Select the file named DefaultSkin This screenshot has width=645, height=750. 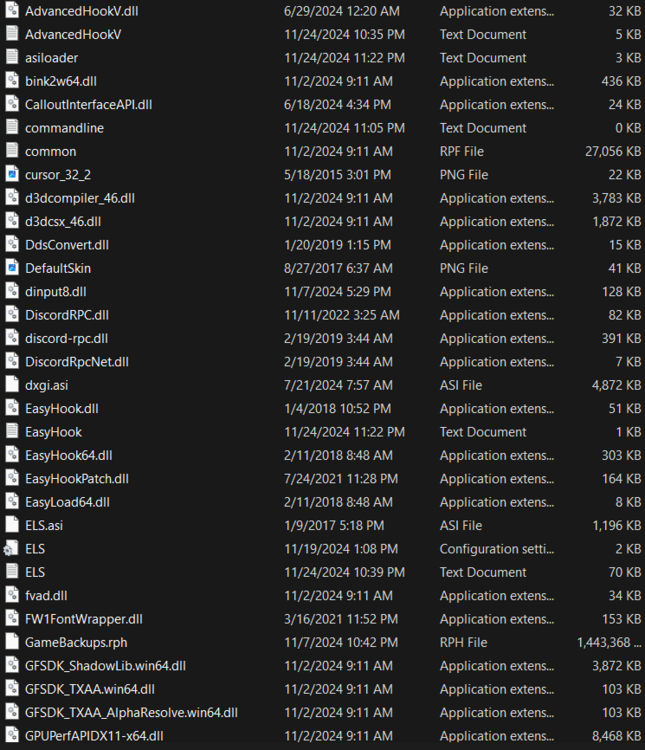point(58,268)
